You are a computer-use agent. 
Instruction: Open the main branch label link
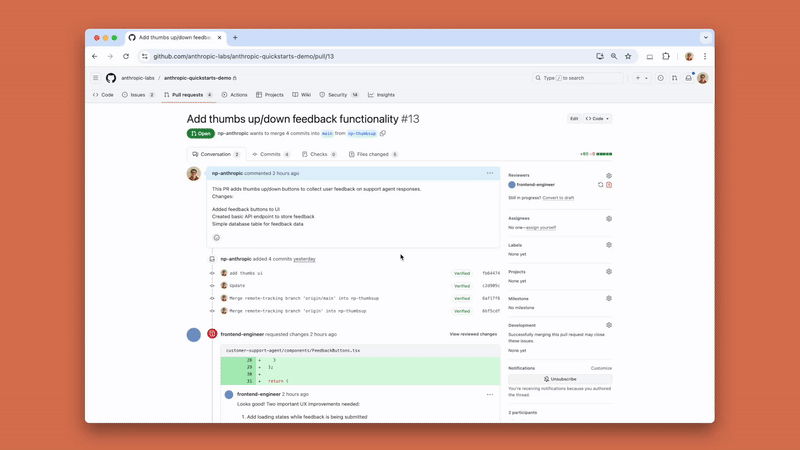(x=327, y=134)
